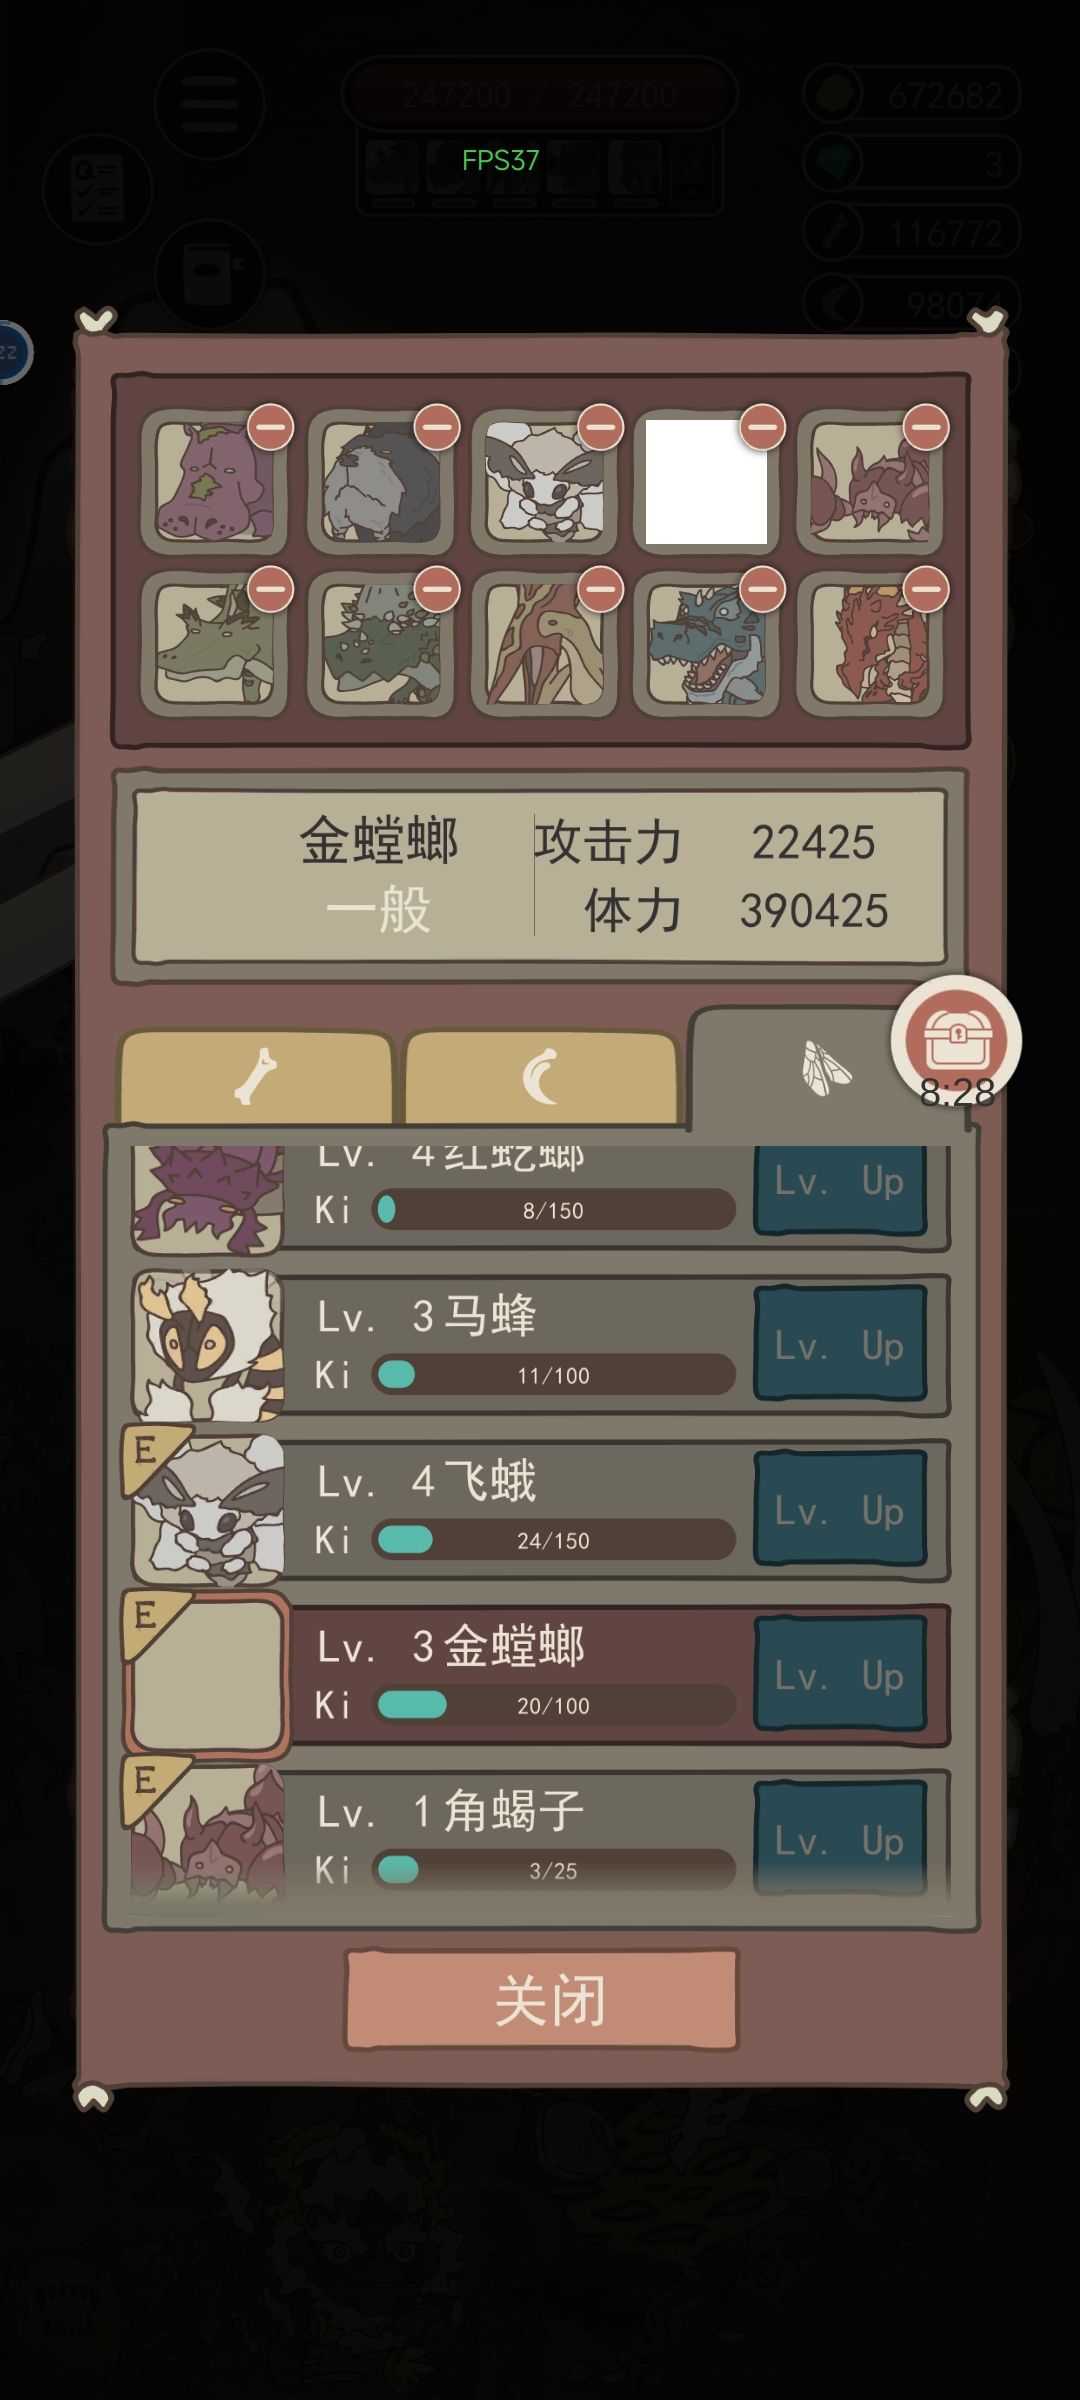Level up the 角蝎子 creature

840,1838
